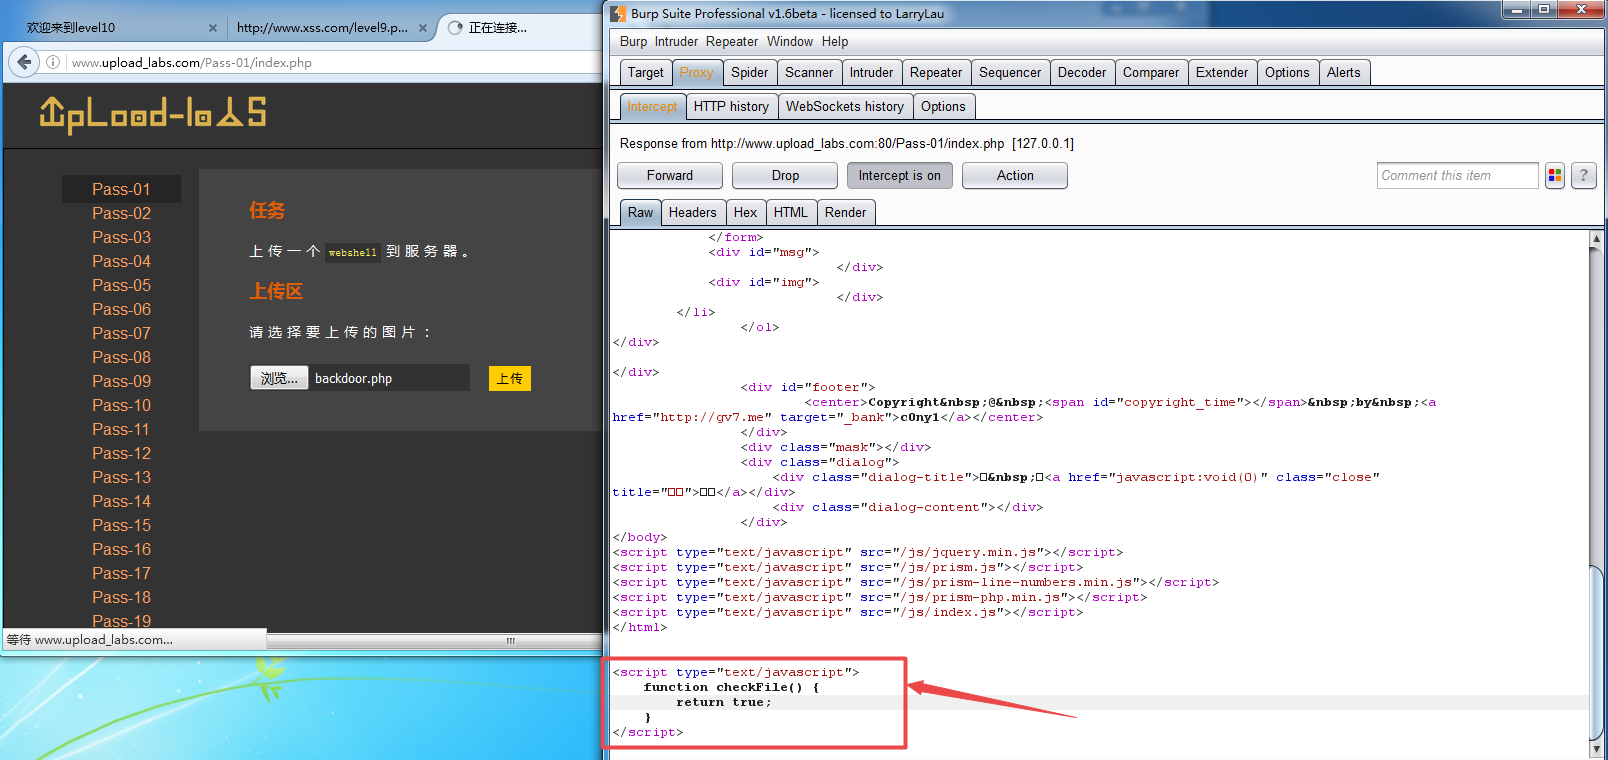Switch to the Sequencer tab
Viewport: 1608px width, 760px height.
pos(1010,73)
